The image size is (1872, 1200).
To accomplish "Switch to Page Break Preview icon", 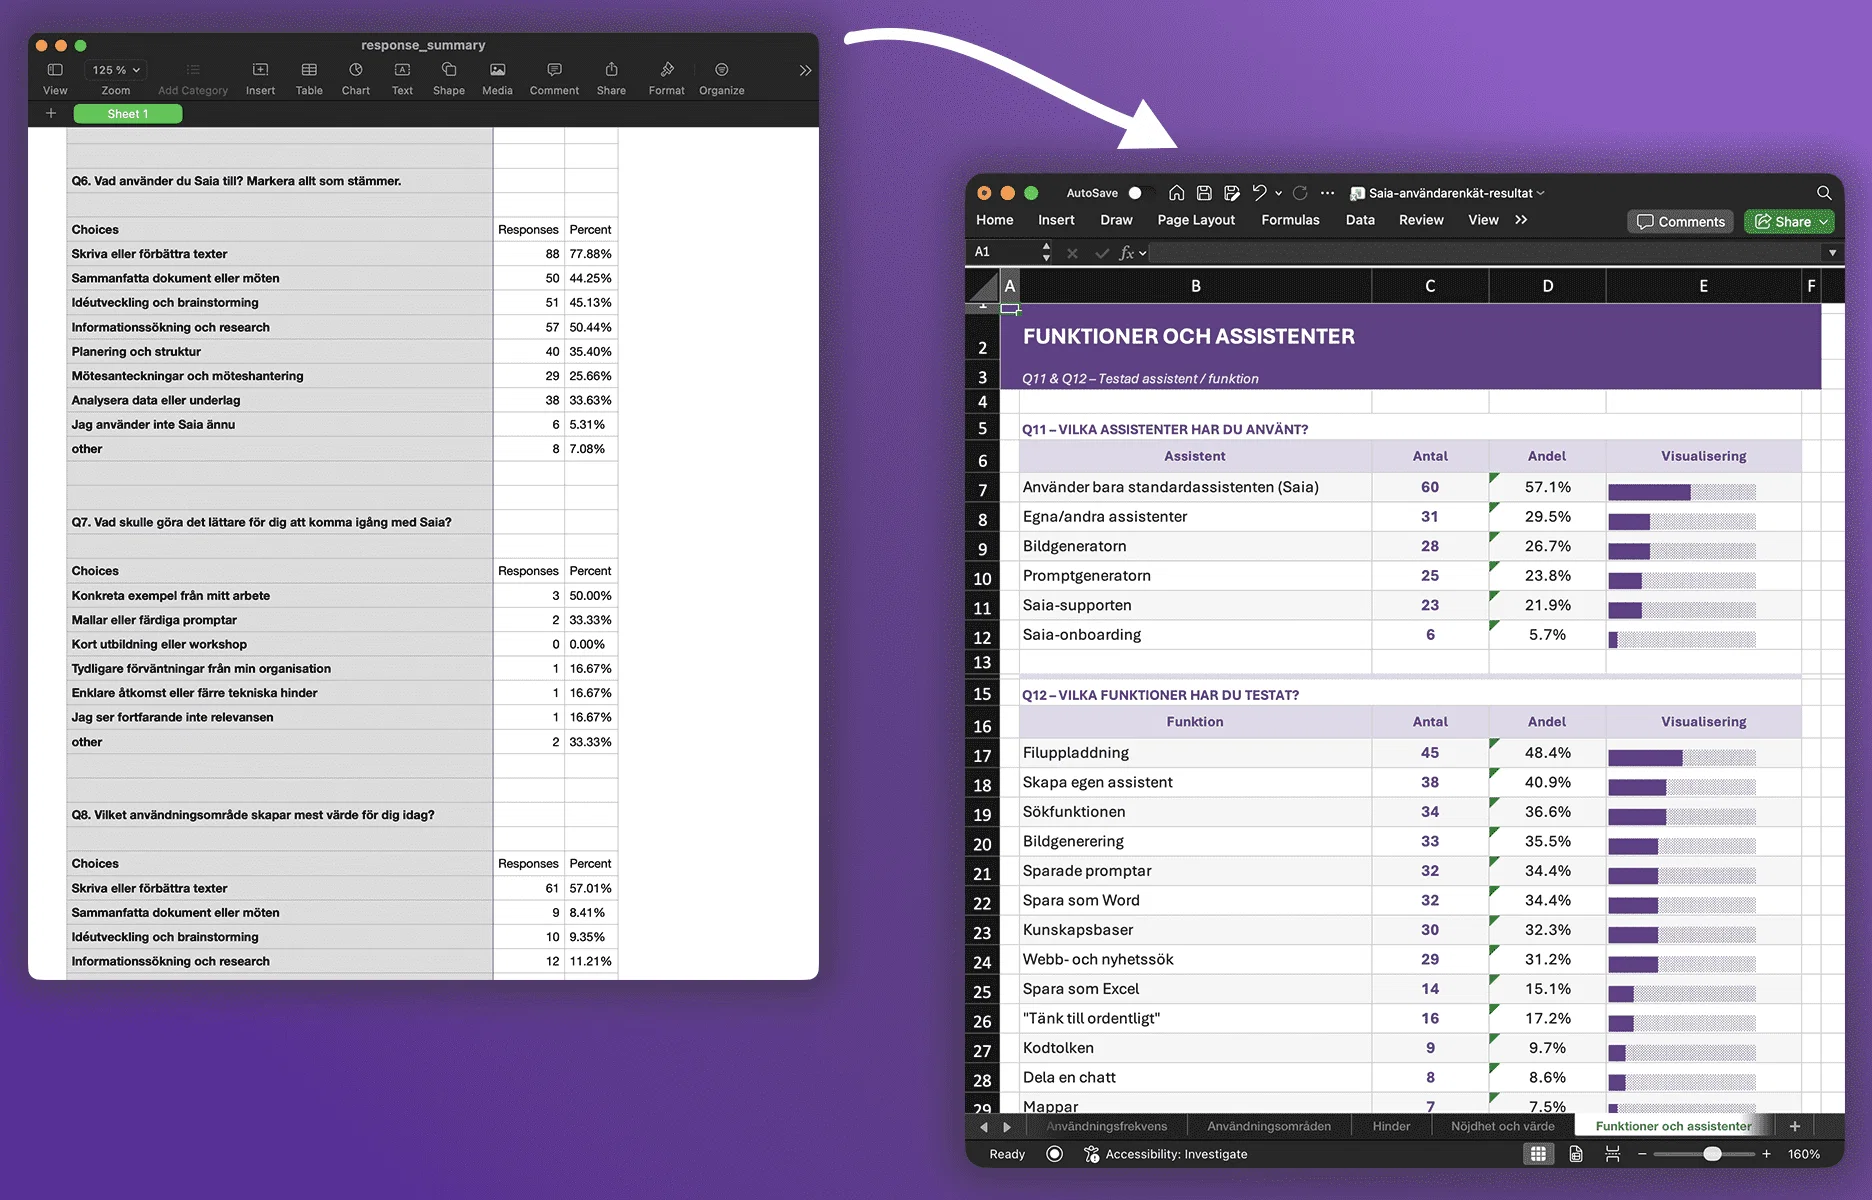I will (x=1612, y=1154).
